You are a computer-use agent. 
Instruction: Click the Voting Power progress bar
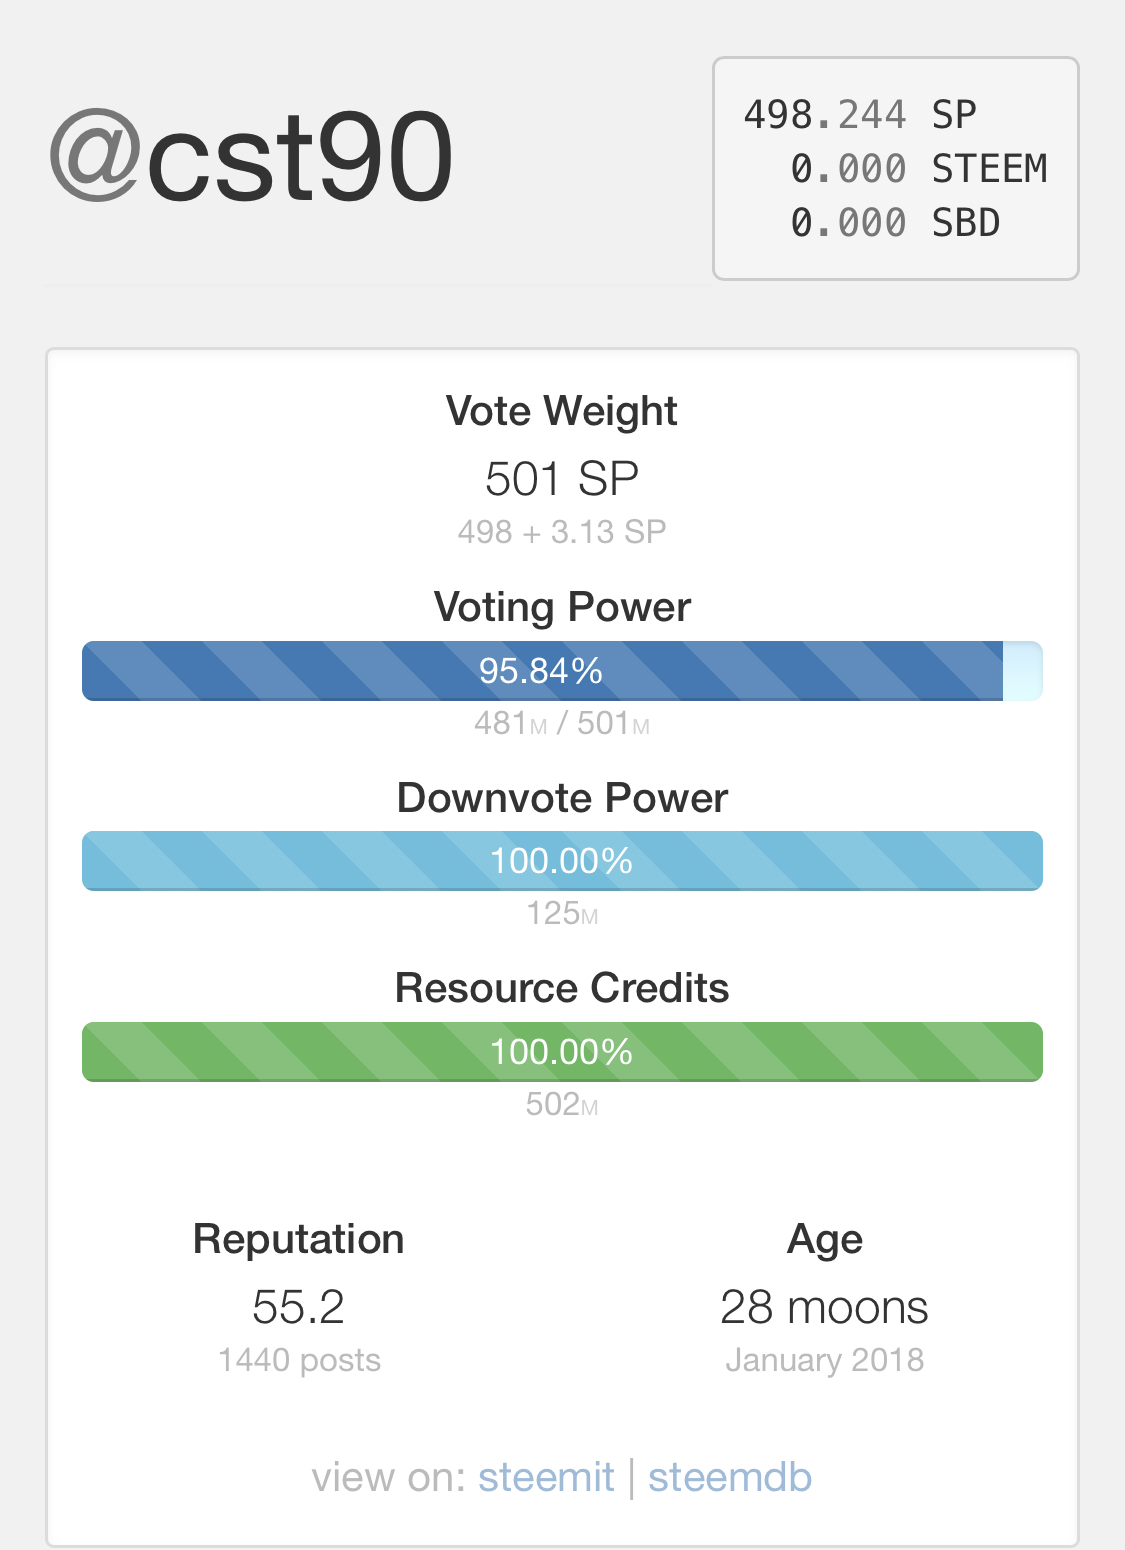(562, 671)
